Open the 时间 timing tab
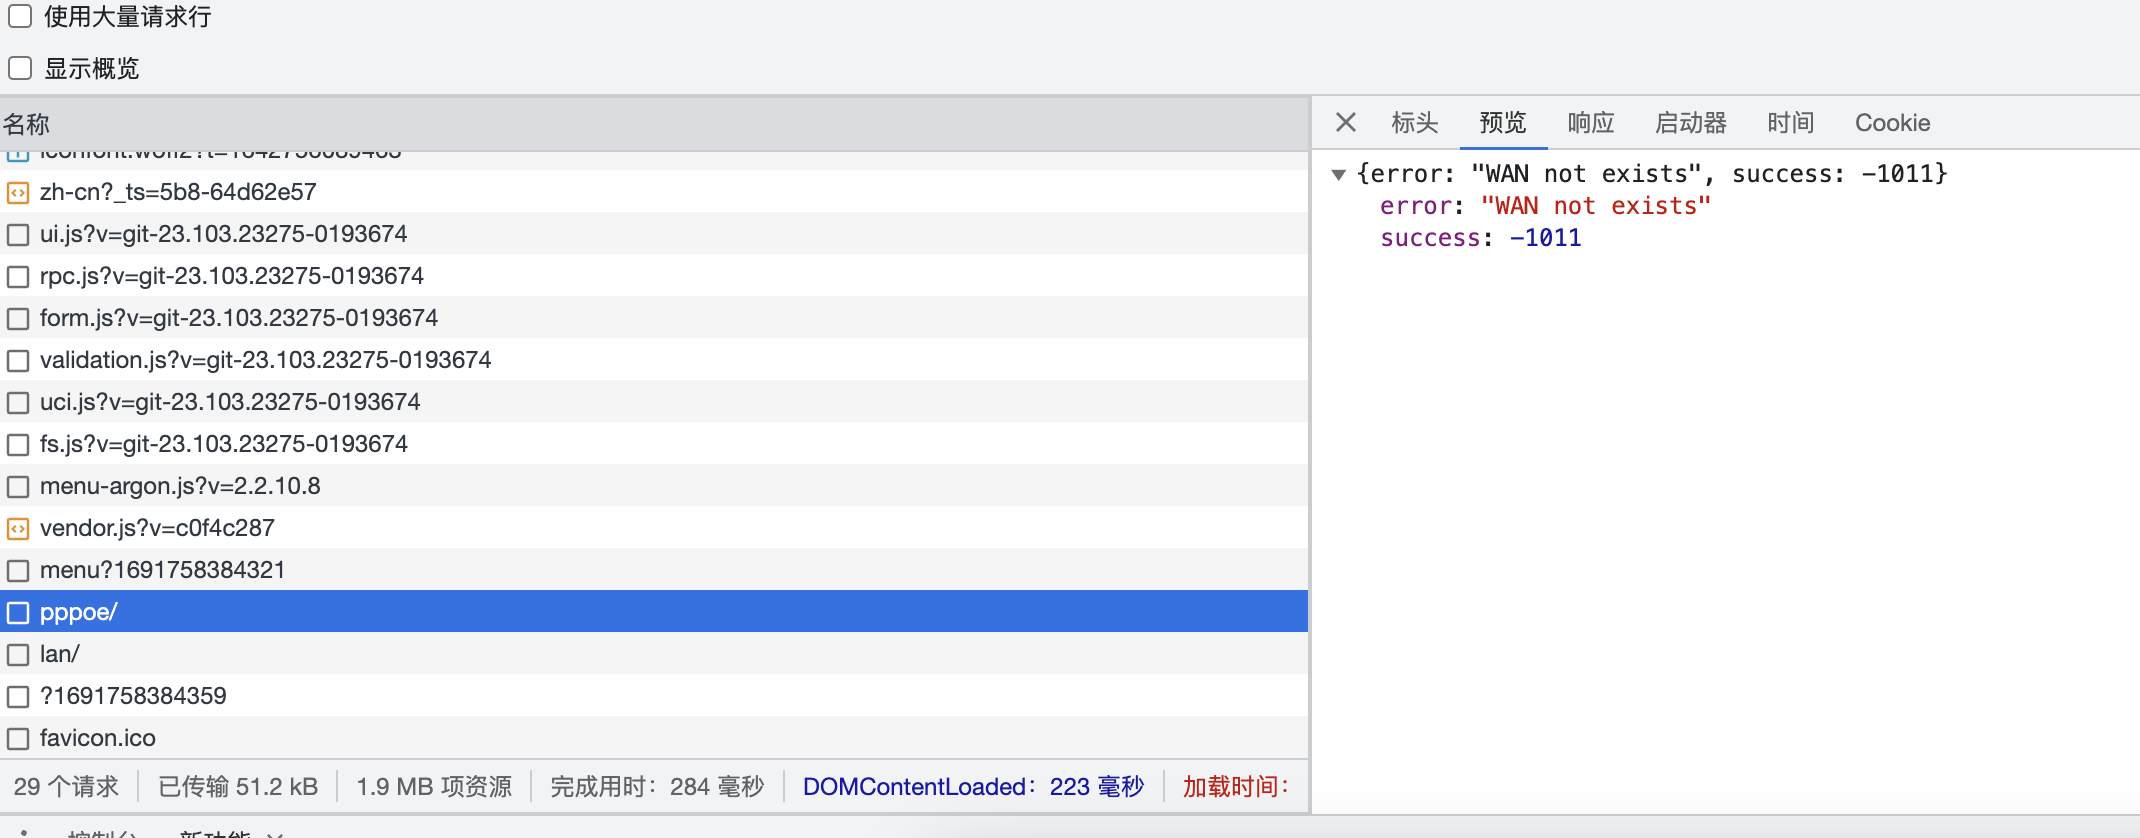Viewport: 2140px width, 838px height. pyautogui.click(x=1790, y=122)
